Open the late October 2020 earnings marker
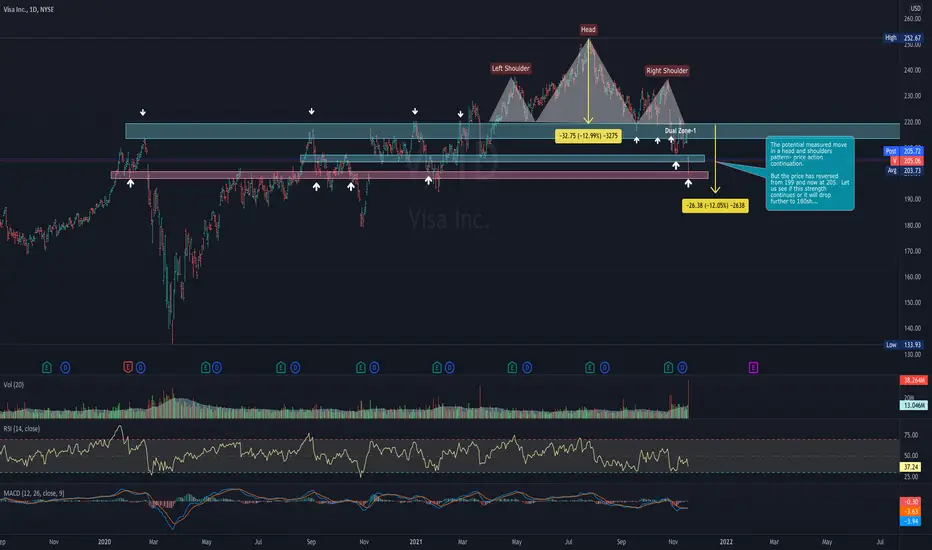Image resolution: width=932 pixels, height=550 pixels. [x=361, y=367]
